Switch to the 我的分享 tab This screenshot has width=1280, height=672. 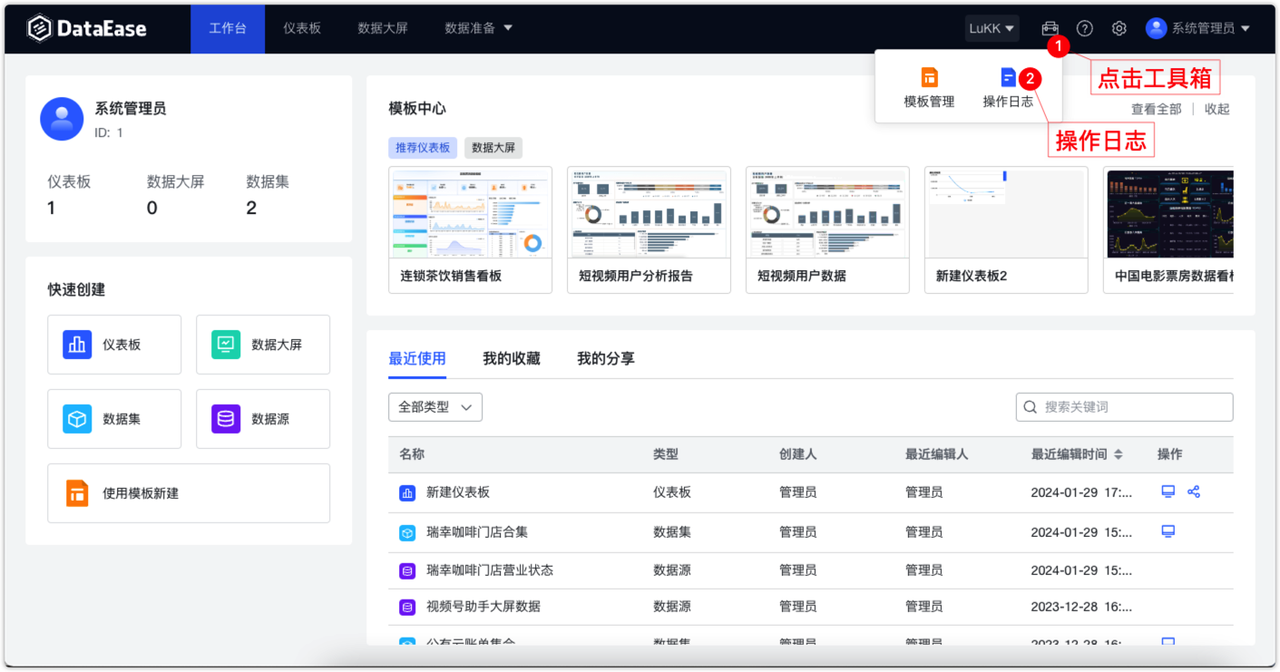coord(605,357)
